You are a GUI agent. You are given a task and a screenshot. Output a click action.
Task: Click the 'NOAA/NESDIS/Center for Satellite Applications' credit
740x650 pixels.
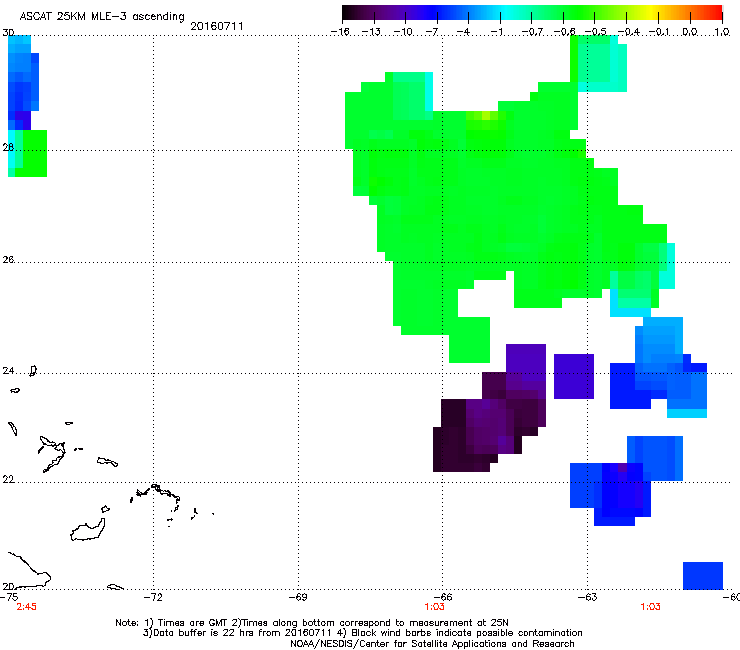pos(432,644)
